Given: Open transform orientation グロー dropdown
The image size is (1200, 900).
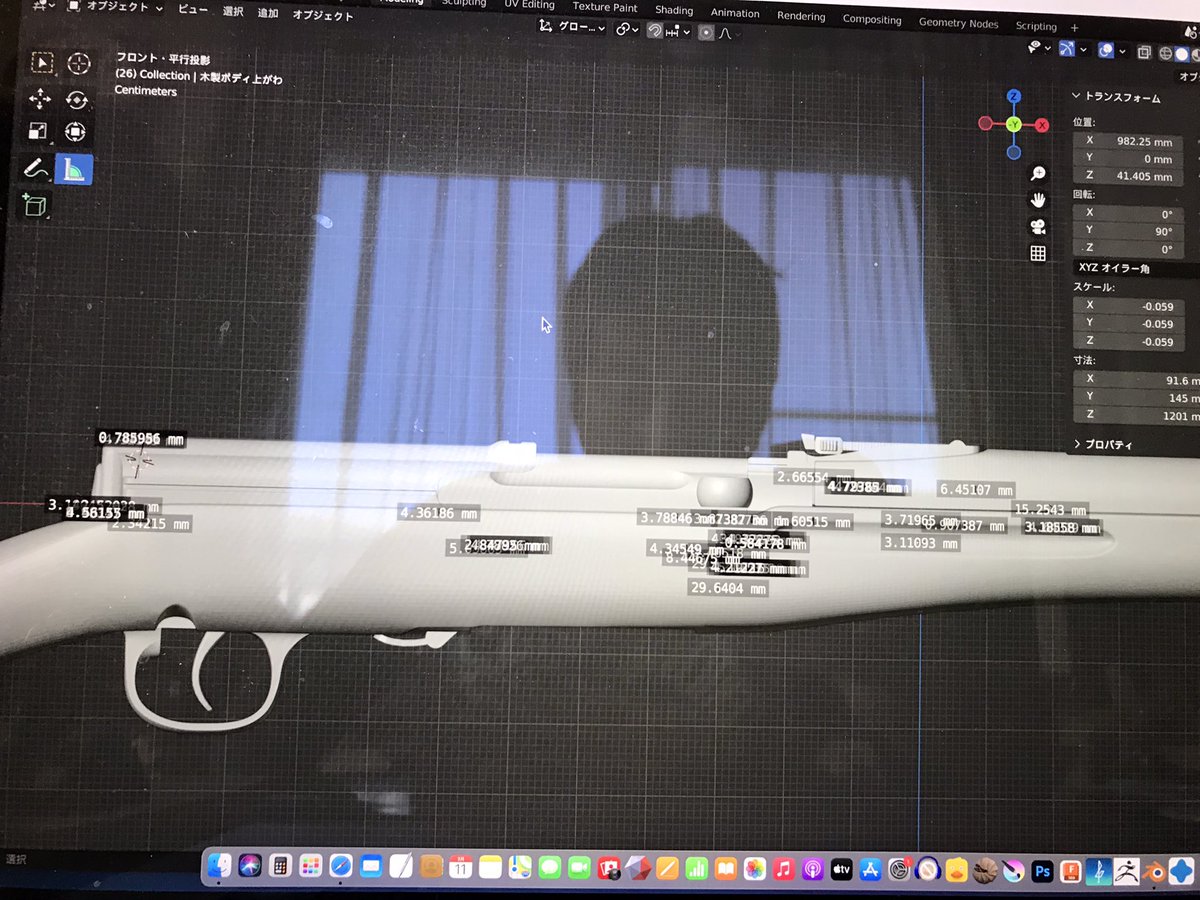Looking at the screenshot, I should (x=572, y=29).
